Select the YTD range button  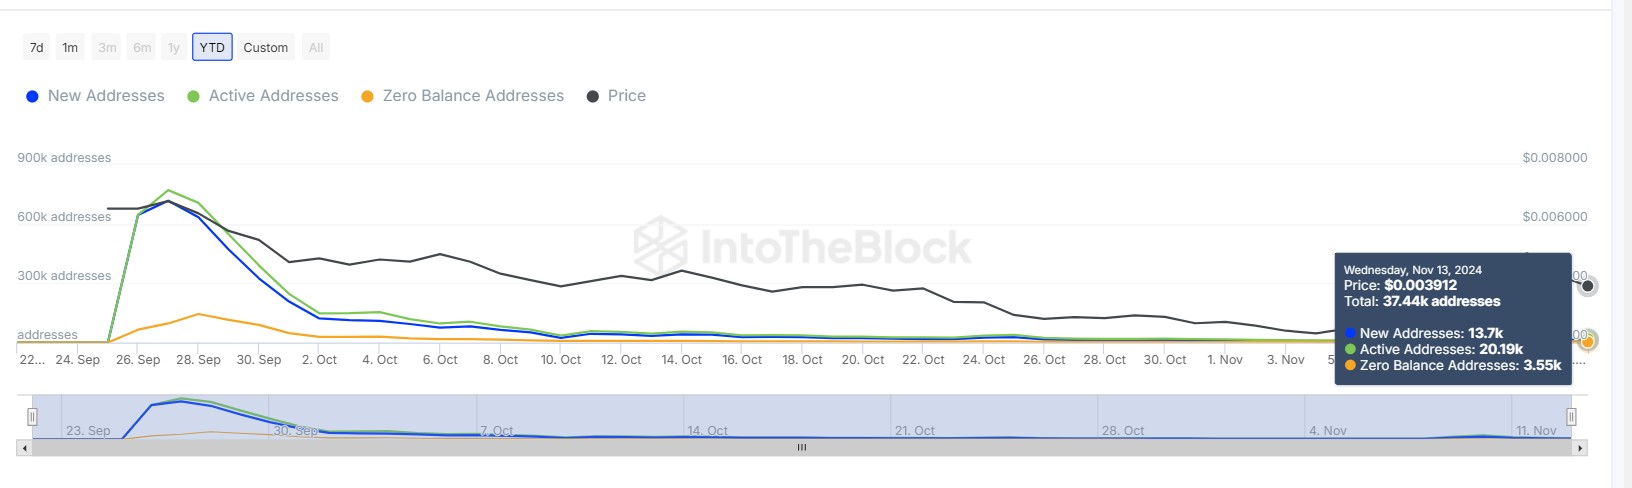[212, 47]
